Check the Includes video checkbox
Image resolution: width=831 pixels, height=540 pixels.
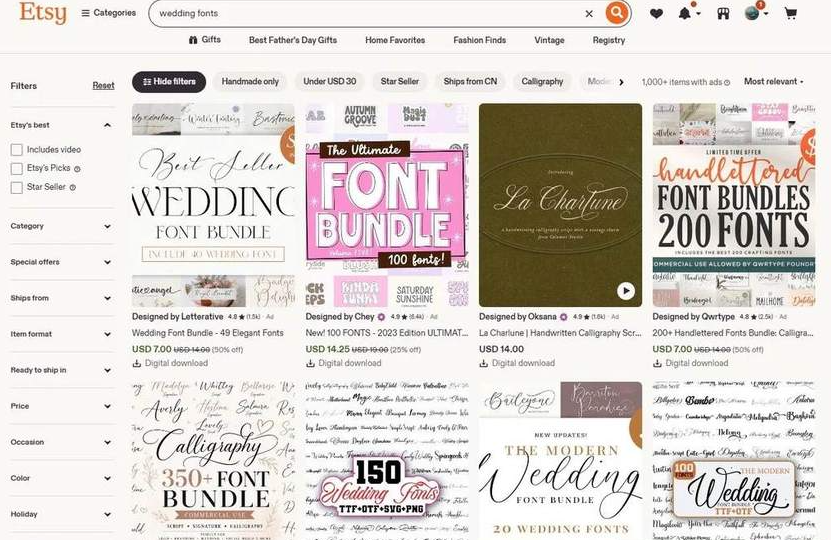16,150
